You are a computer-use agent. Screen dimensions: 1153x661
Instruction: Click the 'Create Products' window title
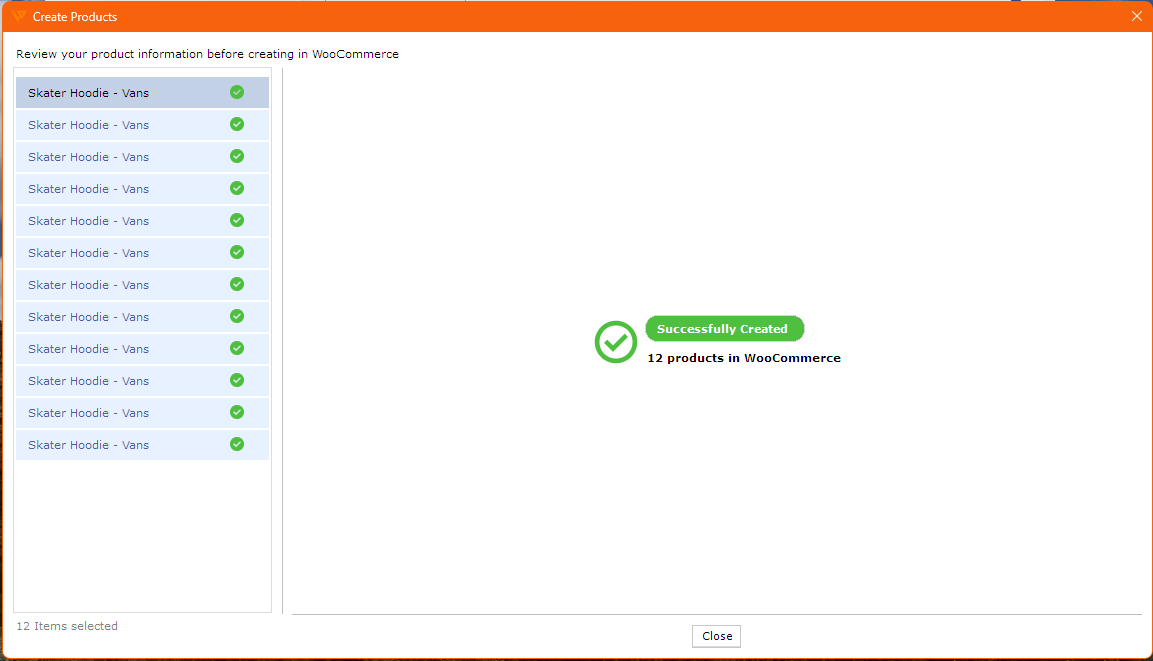coord(75,17)
